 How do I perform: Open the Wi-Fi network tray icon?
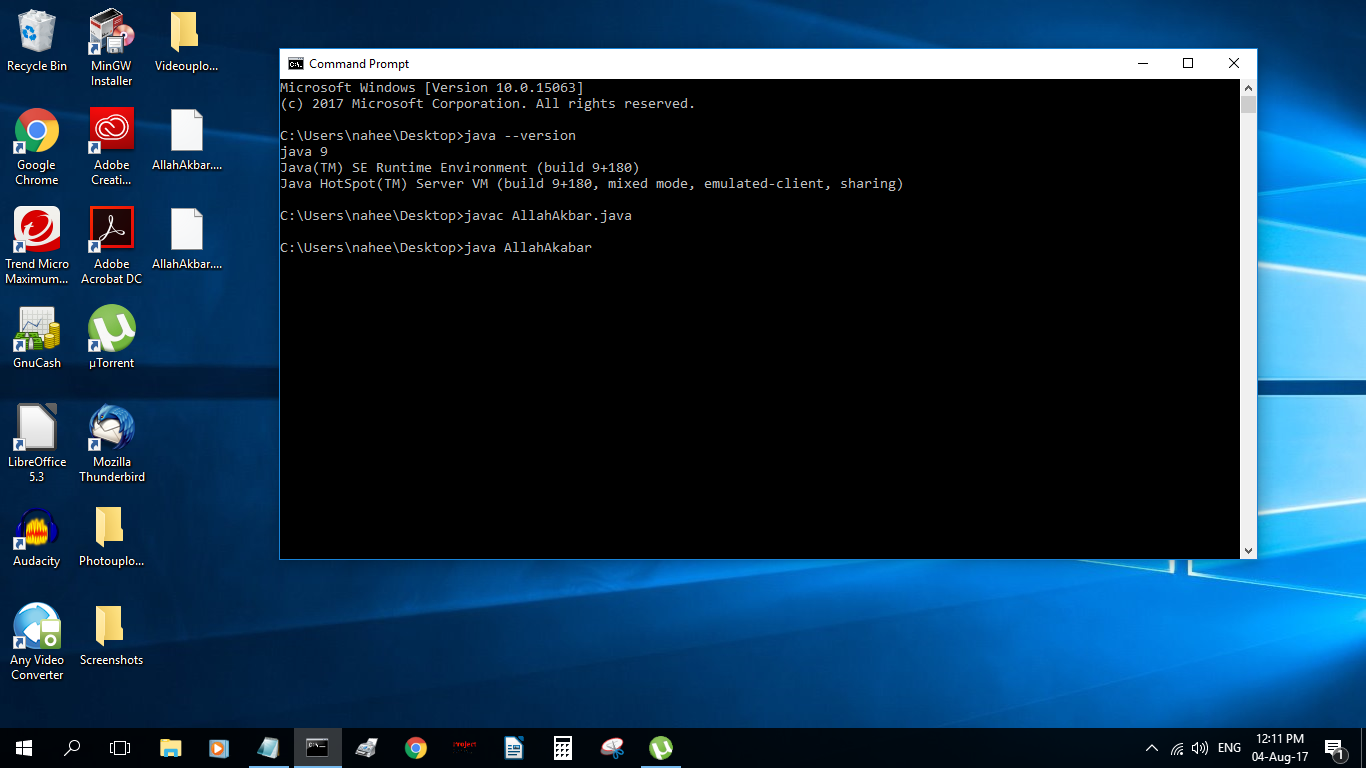click(1177, 748)
